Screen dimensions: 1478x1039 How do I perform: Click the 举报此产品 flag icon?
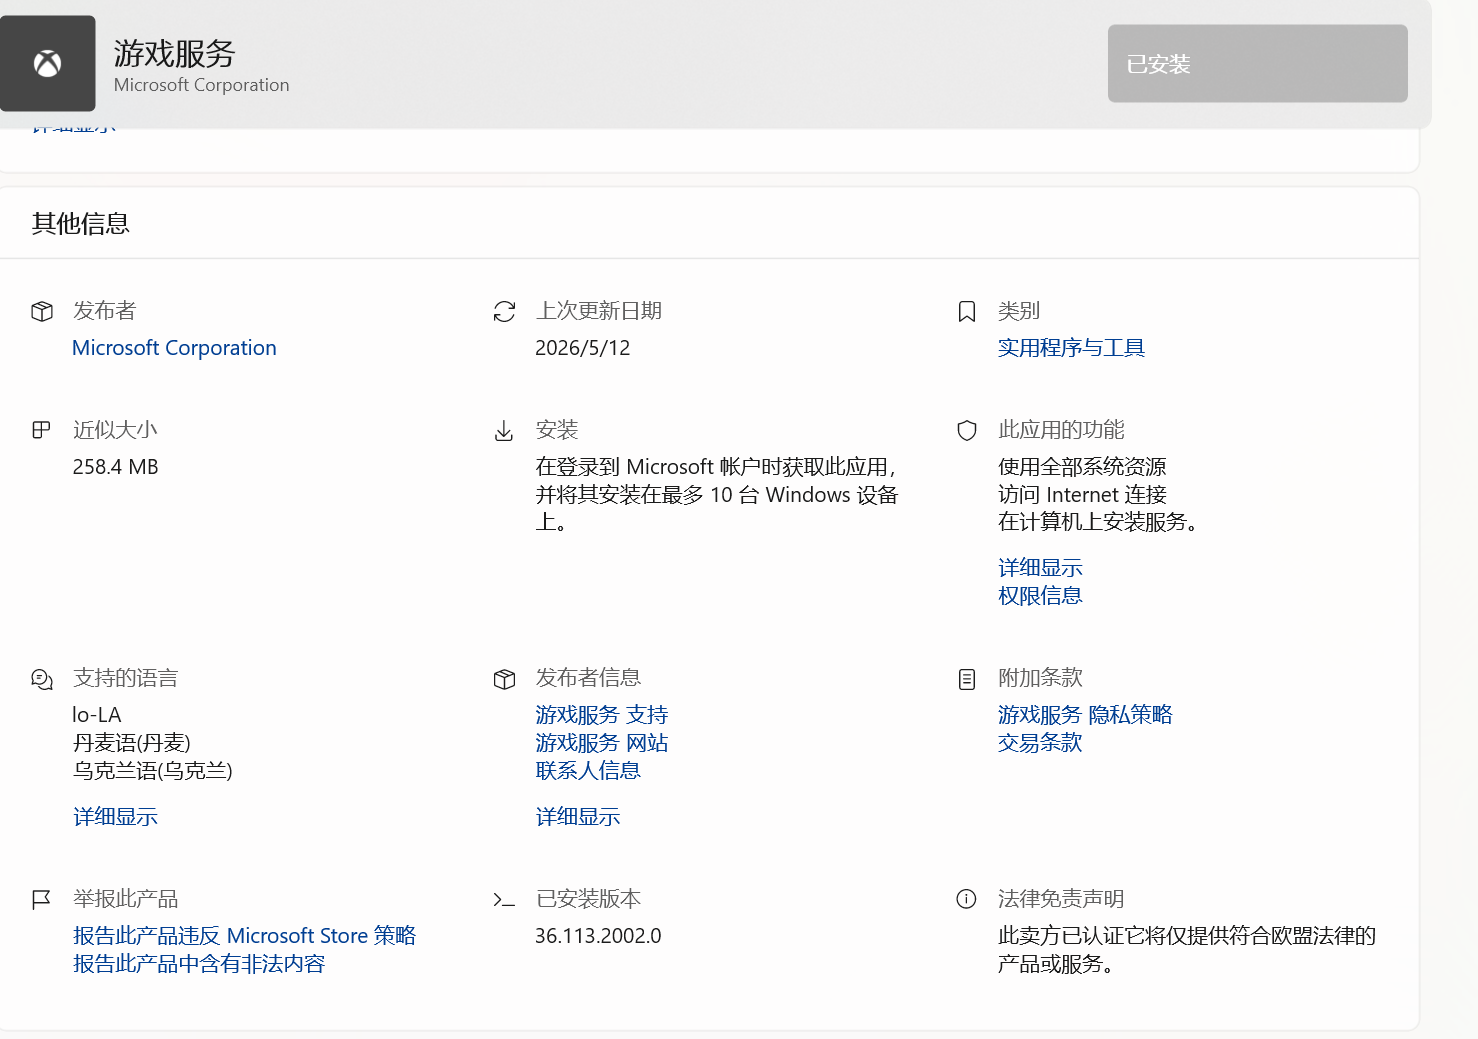click(41, 900)
